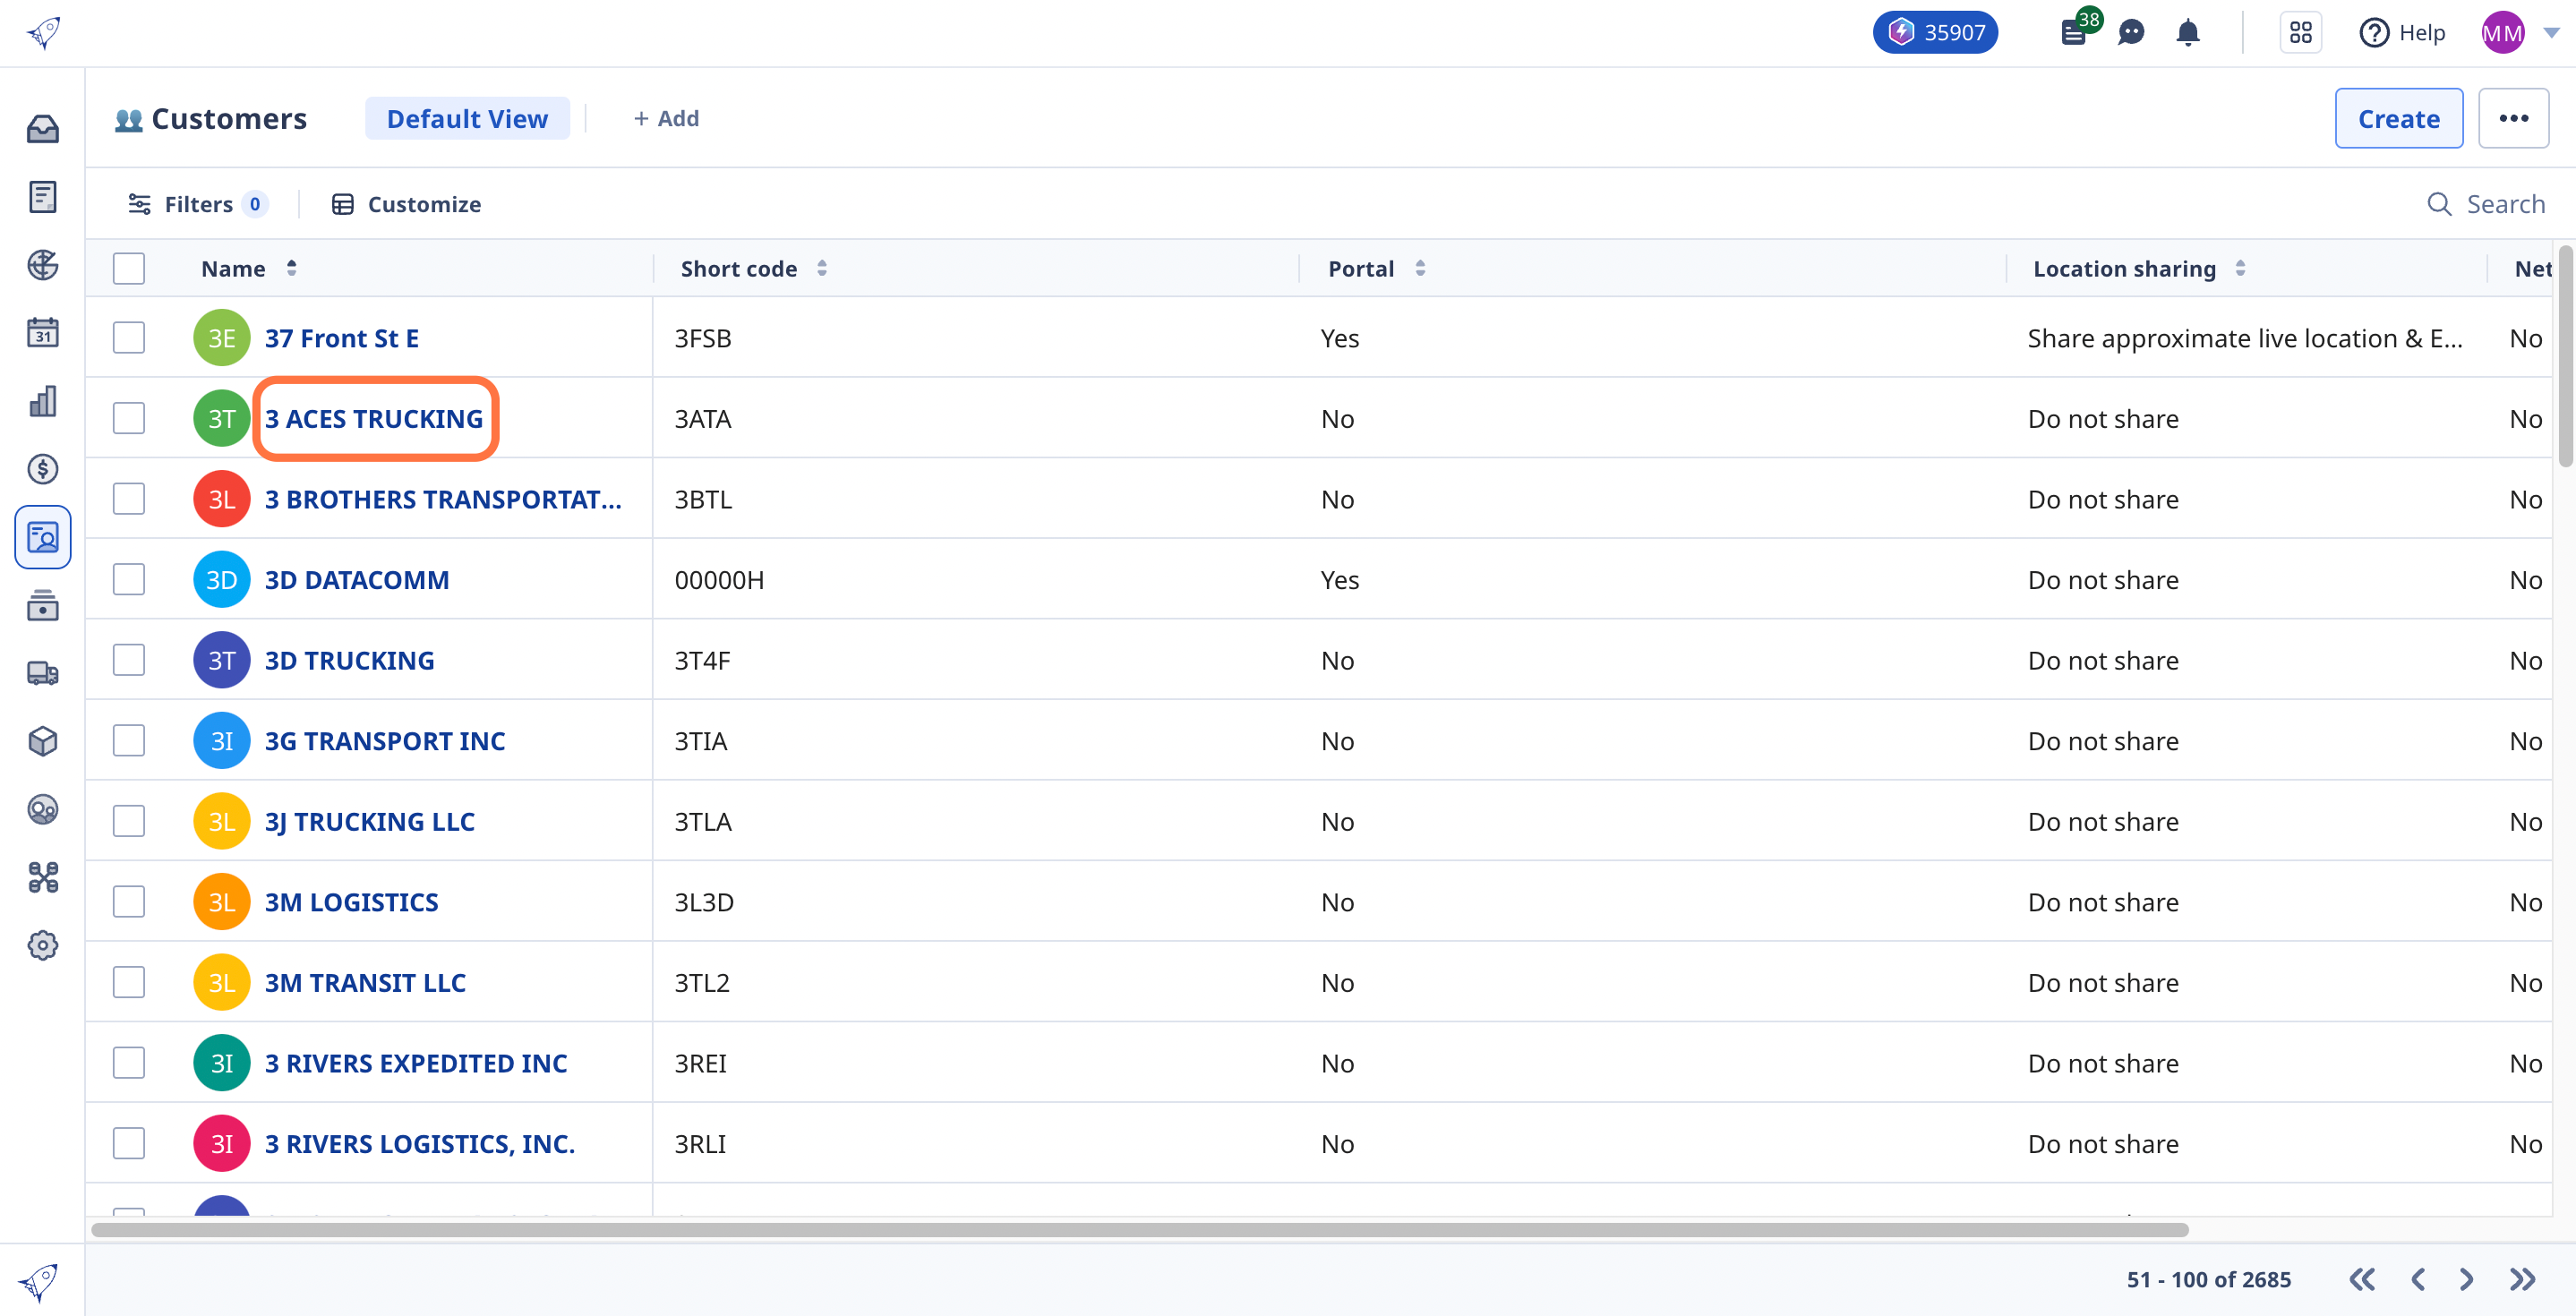Click the horizontal table scrollbar
This screenshot has height=1316, width=2576.
click(1140, 1229)
